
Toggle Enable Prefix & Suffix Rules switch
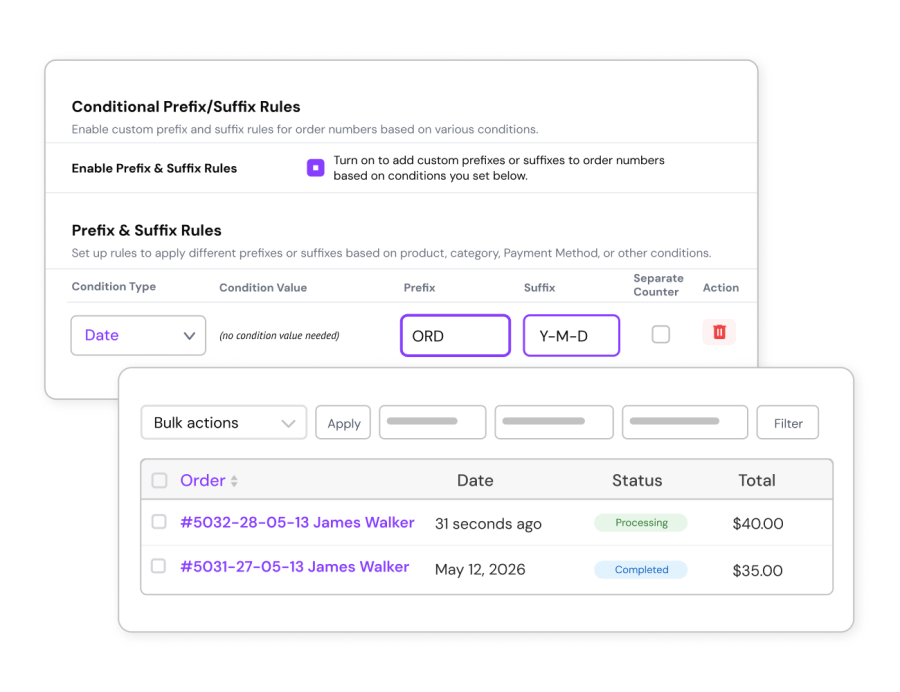point(315,168)
